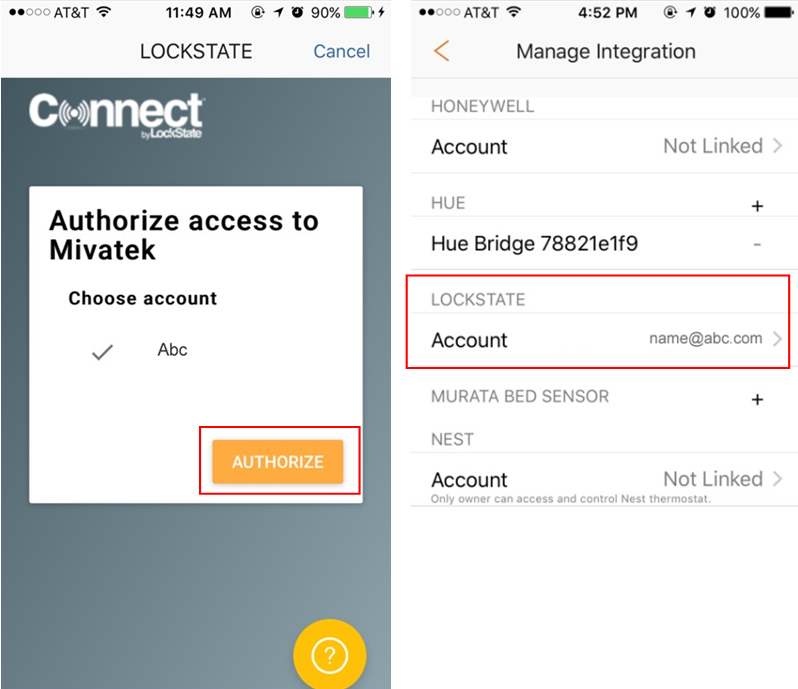
Task: Tap the Authorize access to Mivatek heading
Action: point(184,235)
